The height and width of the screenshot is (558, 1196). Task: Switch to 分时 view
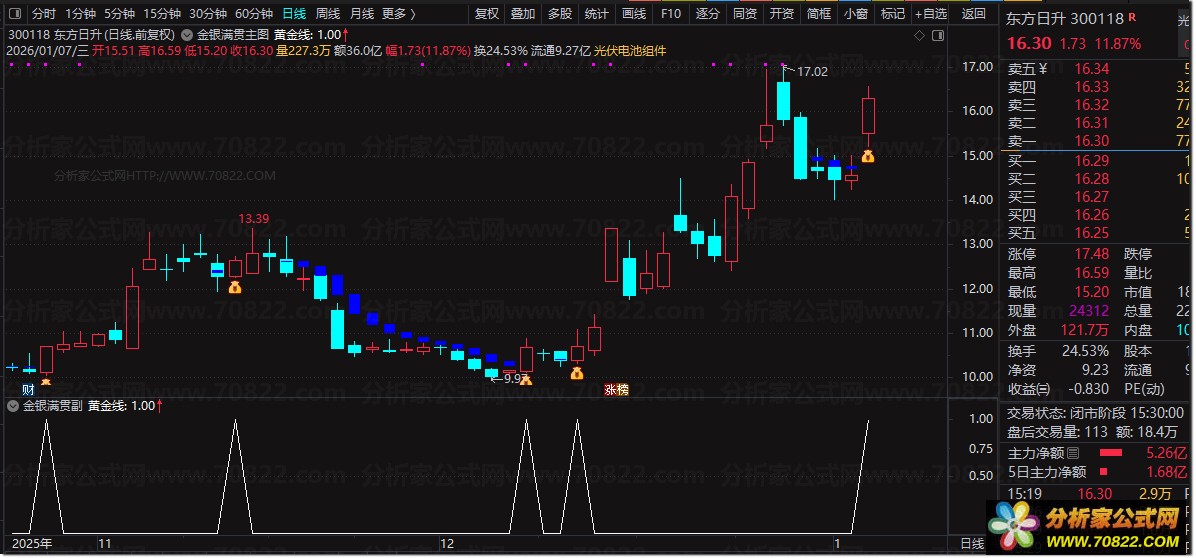[44, 14]
